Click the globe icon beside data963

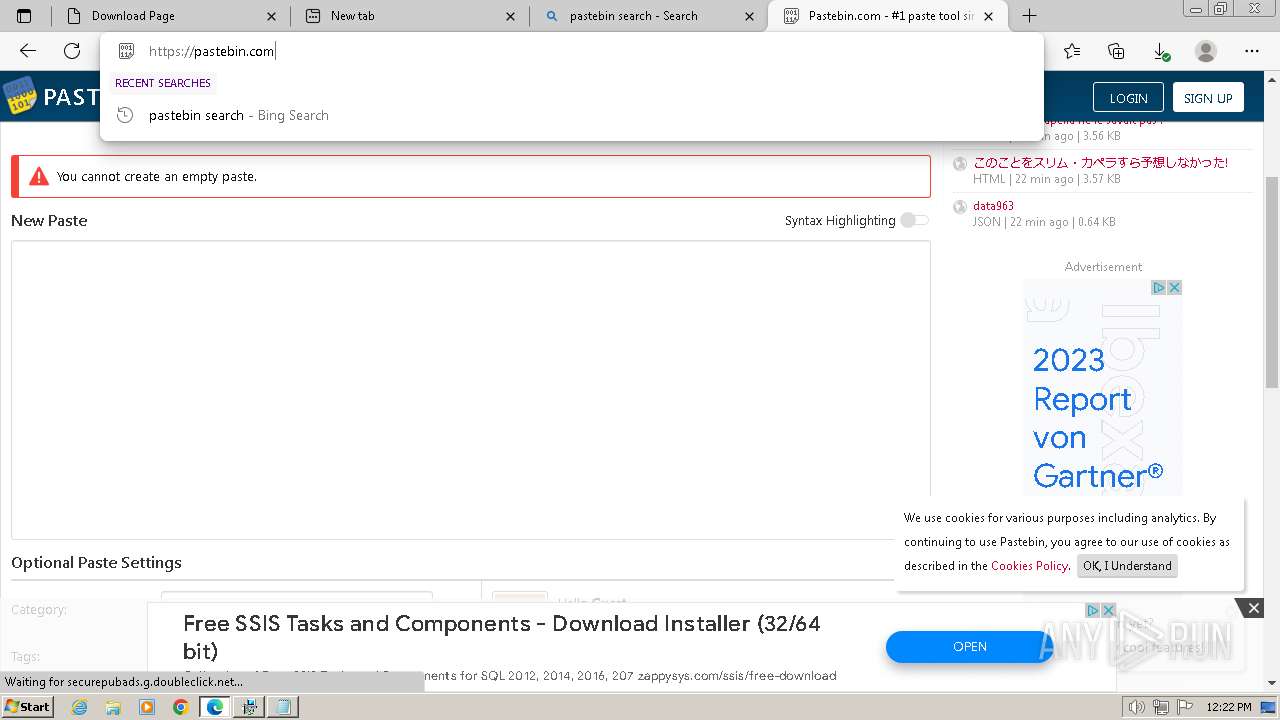[960, 207]
